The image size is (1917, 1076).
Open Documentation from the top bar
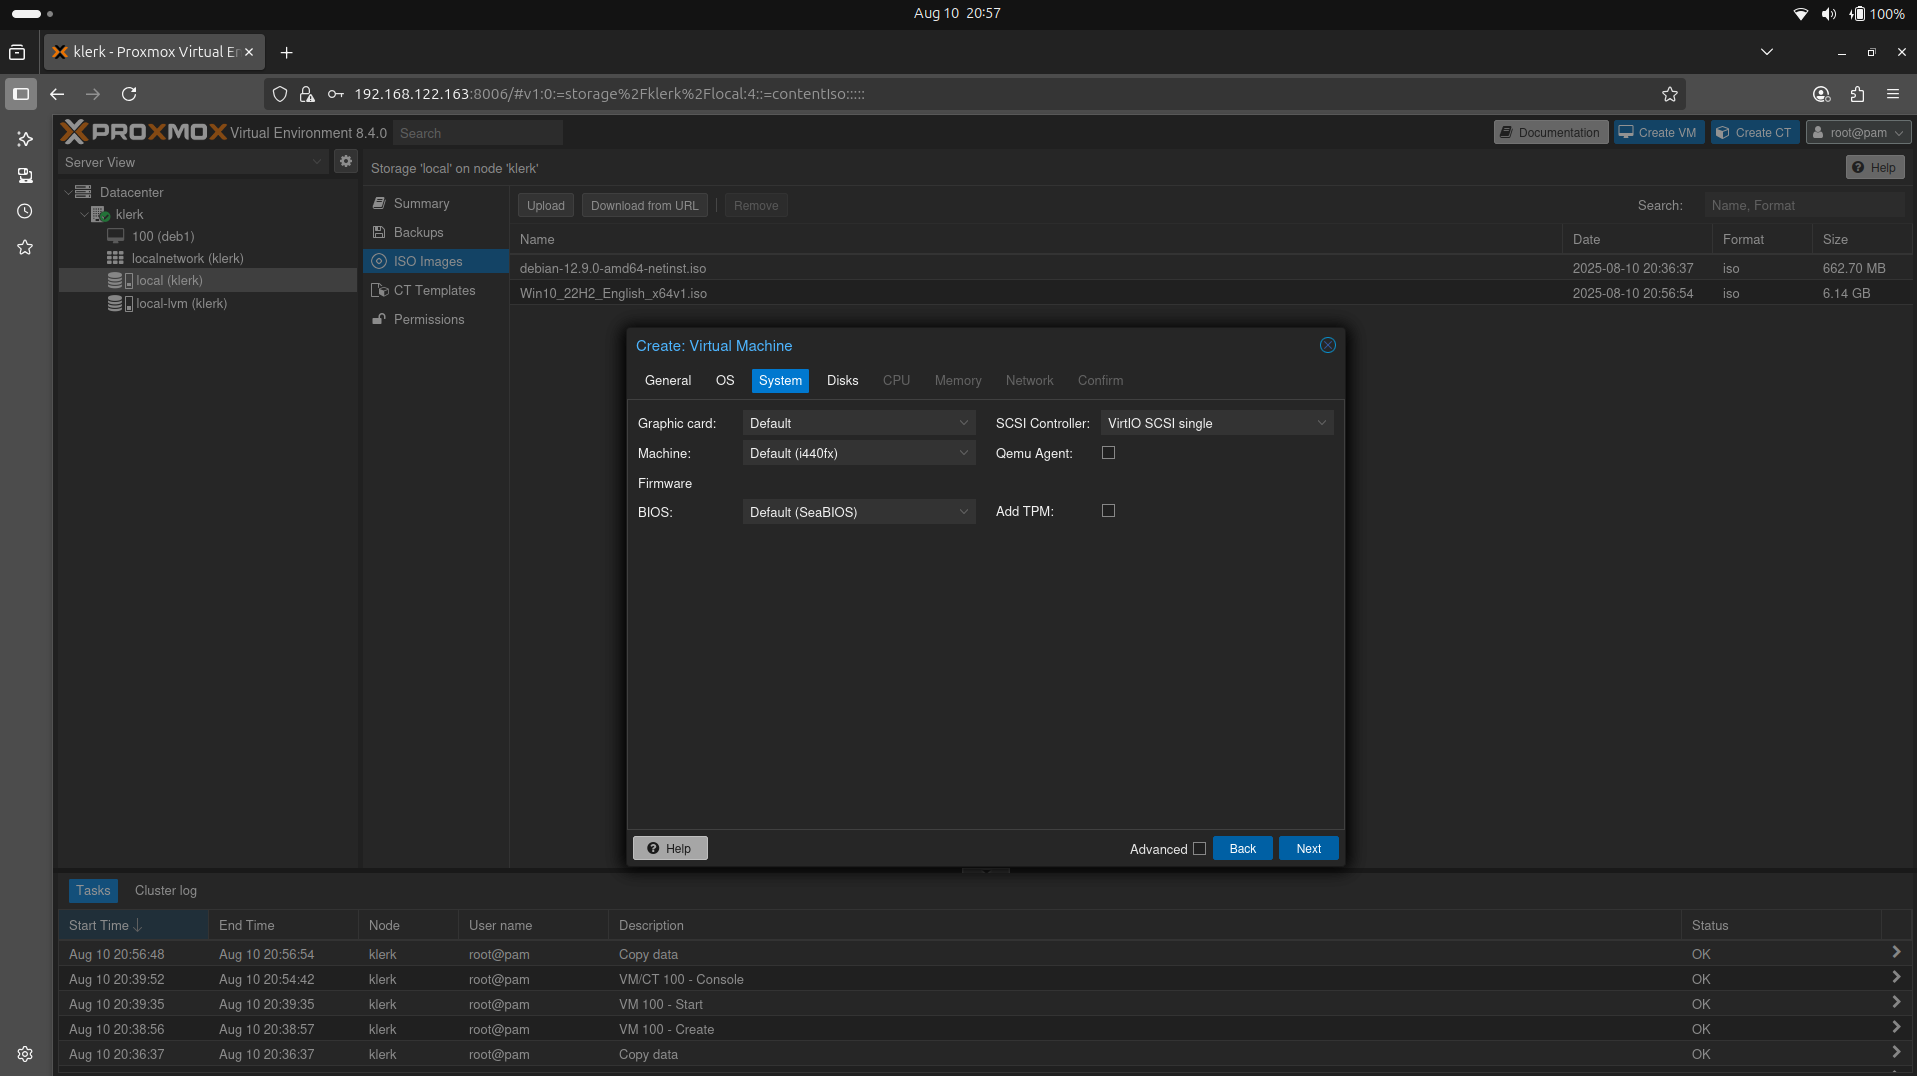[1550, 131]
